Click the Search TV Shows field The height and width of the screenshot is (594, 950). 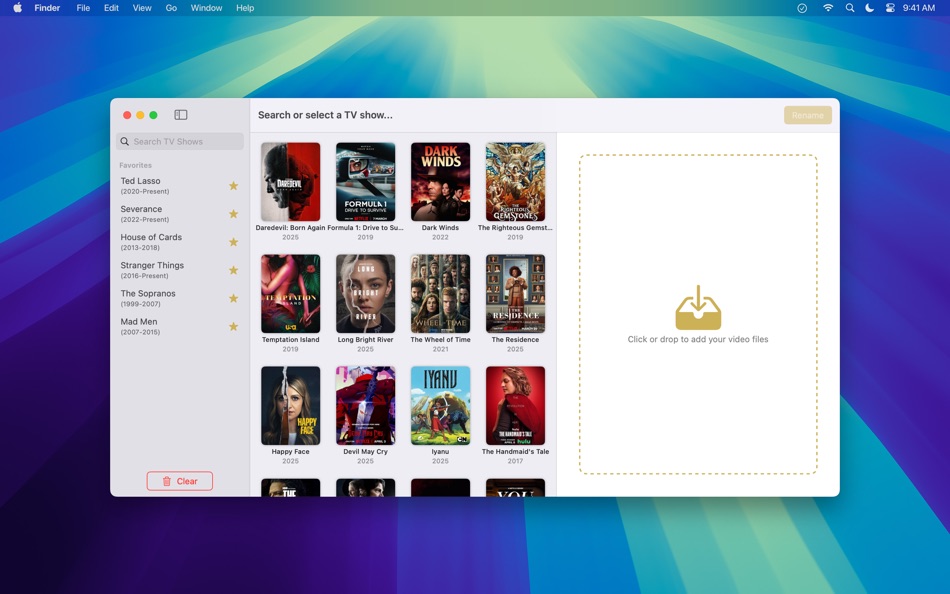coord(180,141)
